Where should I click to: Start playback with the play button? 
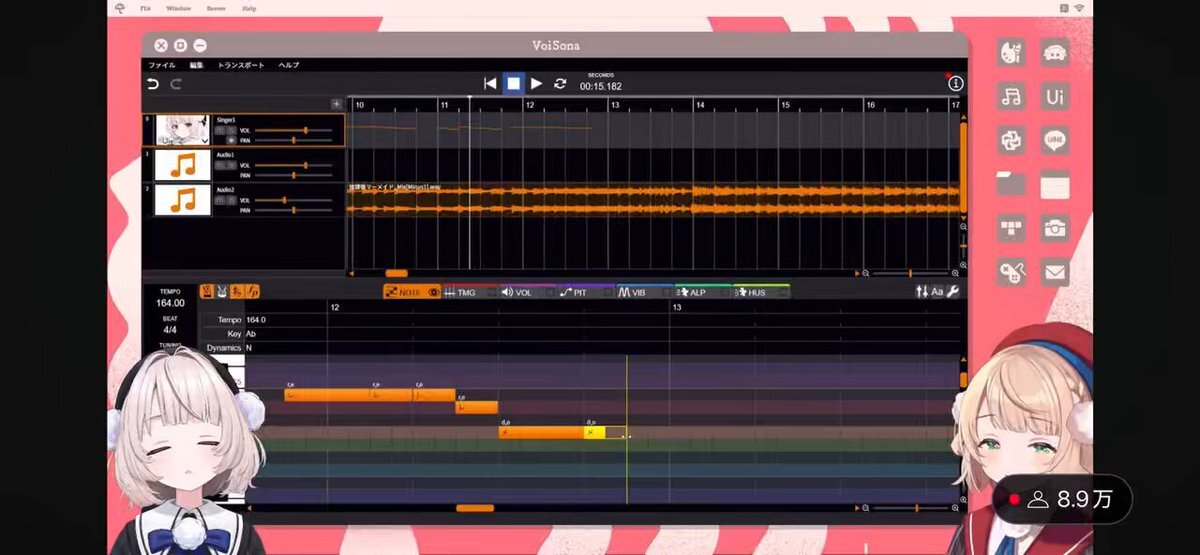pyautogui.click(x=536, y=84)
